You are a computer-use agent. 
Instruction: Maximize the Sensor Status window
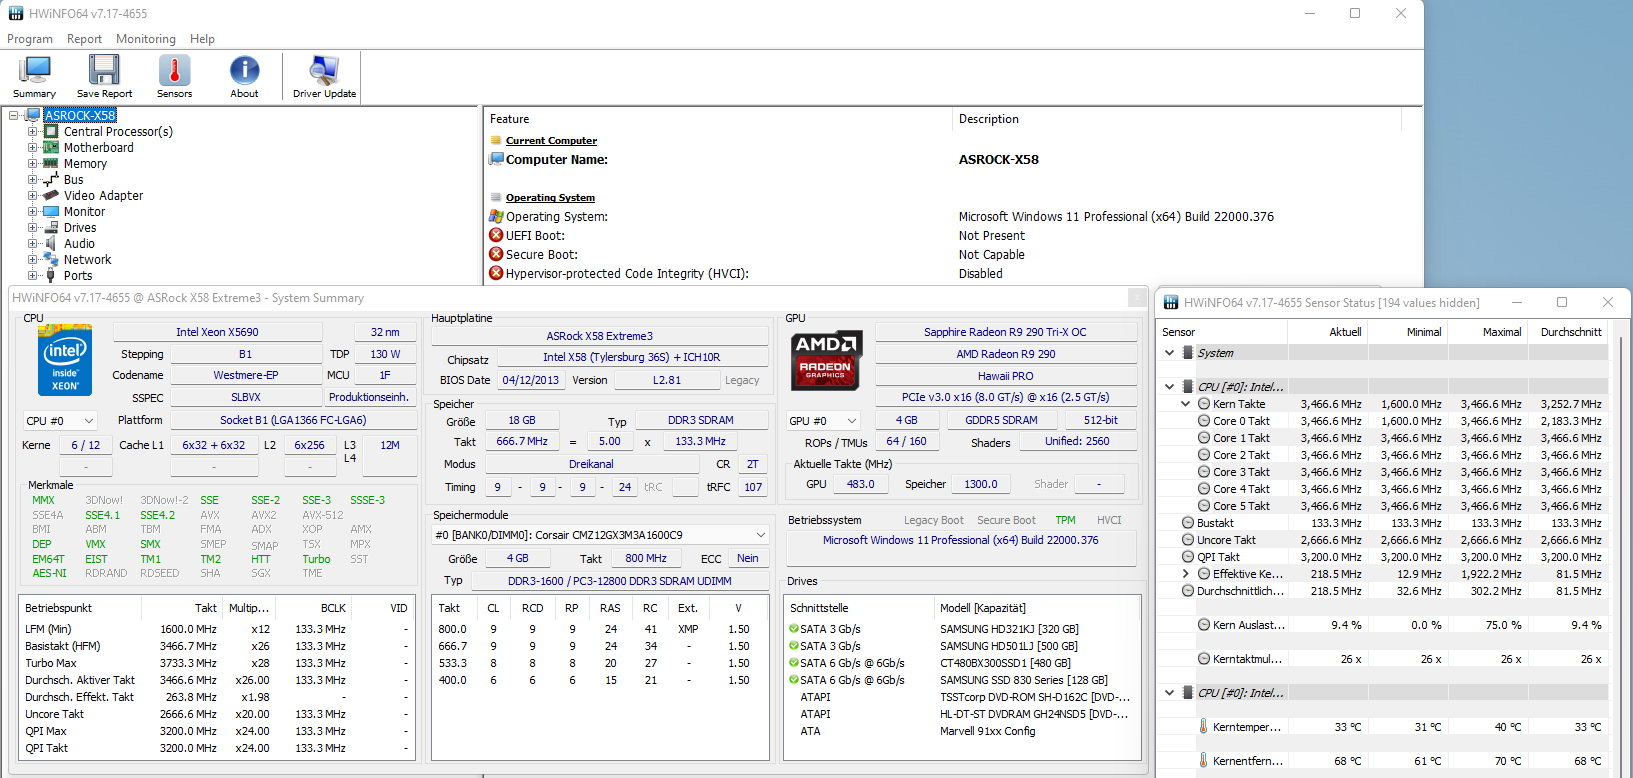[1562, 302]
